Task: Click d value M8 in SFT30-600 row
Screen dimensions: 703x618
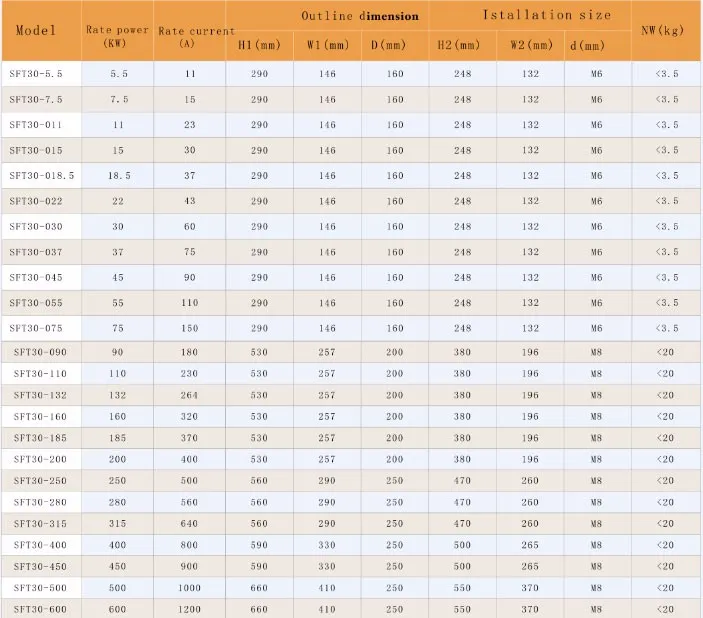Action: tap(596, 609)
